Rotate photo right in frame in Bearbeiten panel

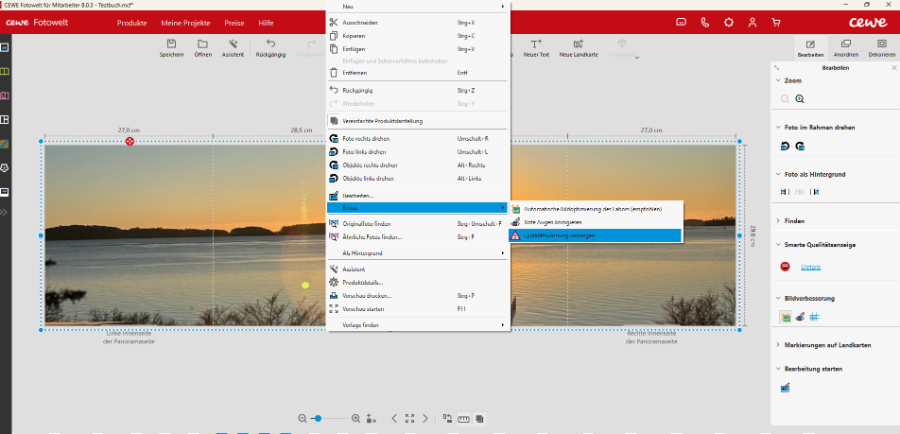click(786, 146)
